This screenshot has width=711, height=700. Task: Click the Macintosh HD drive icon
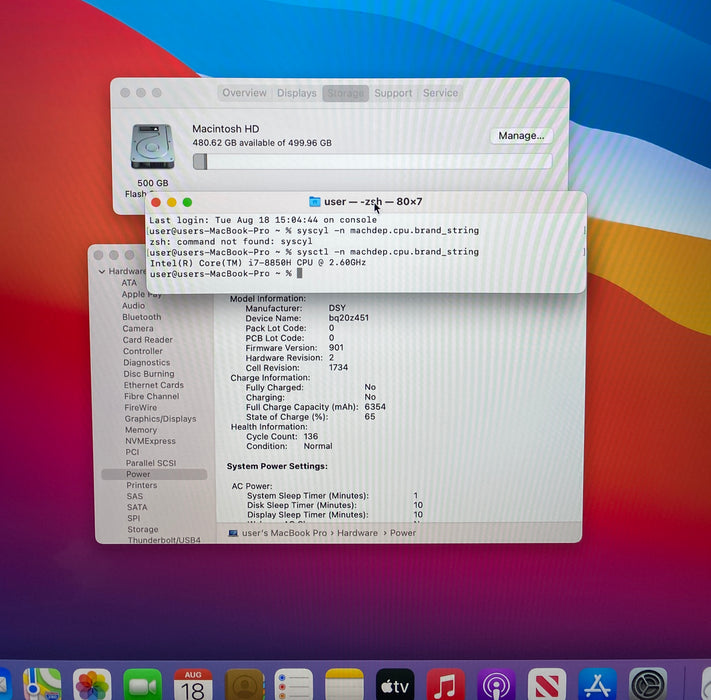[x=152, y=146]
